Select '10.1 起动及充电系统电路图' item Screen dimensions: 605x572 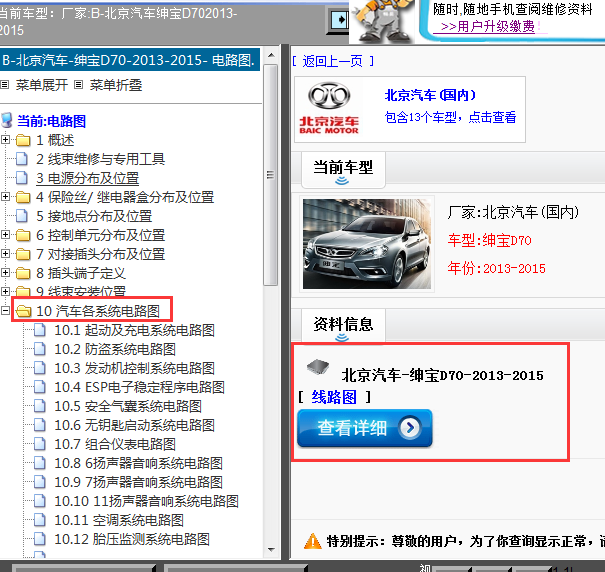pos(134,330)
